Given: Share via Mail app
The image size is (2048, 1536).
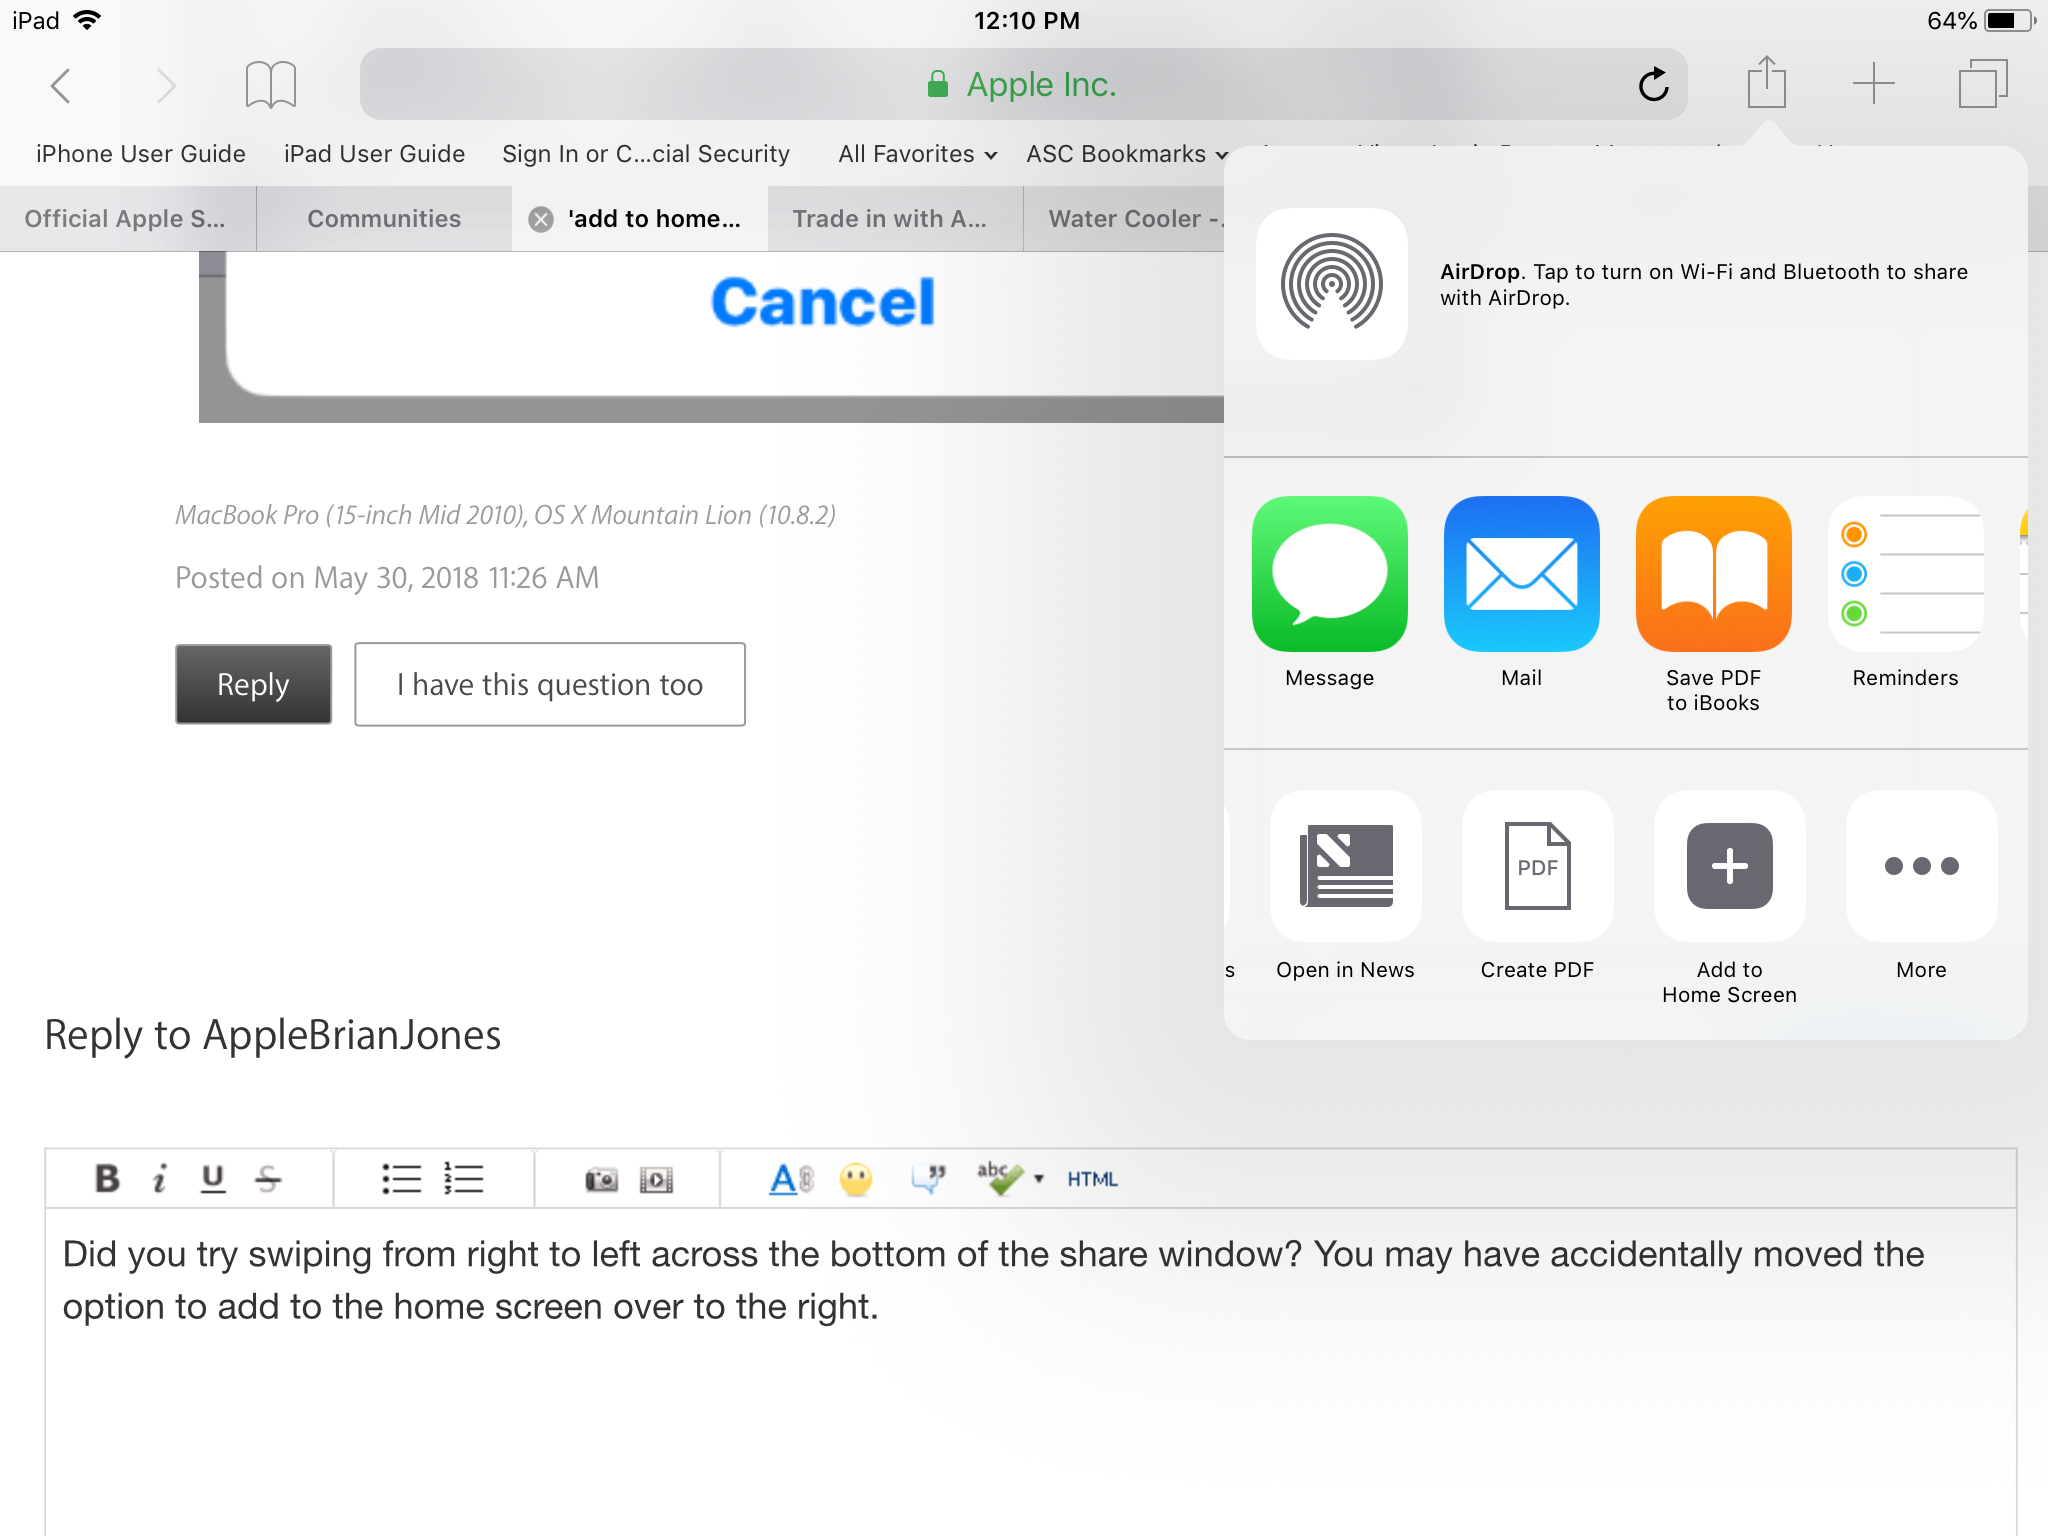Looking at the screenshot, I should pyautogui.click(x=1521, y=574).
